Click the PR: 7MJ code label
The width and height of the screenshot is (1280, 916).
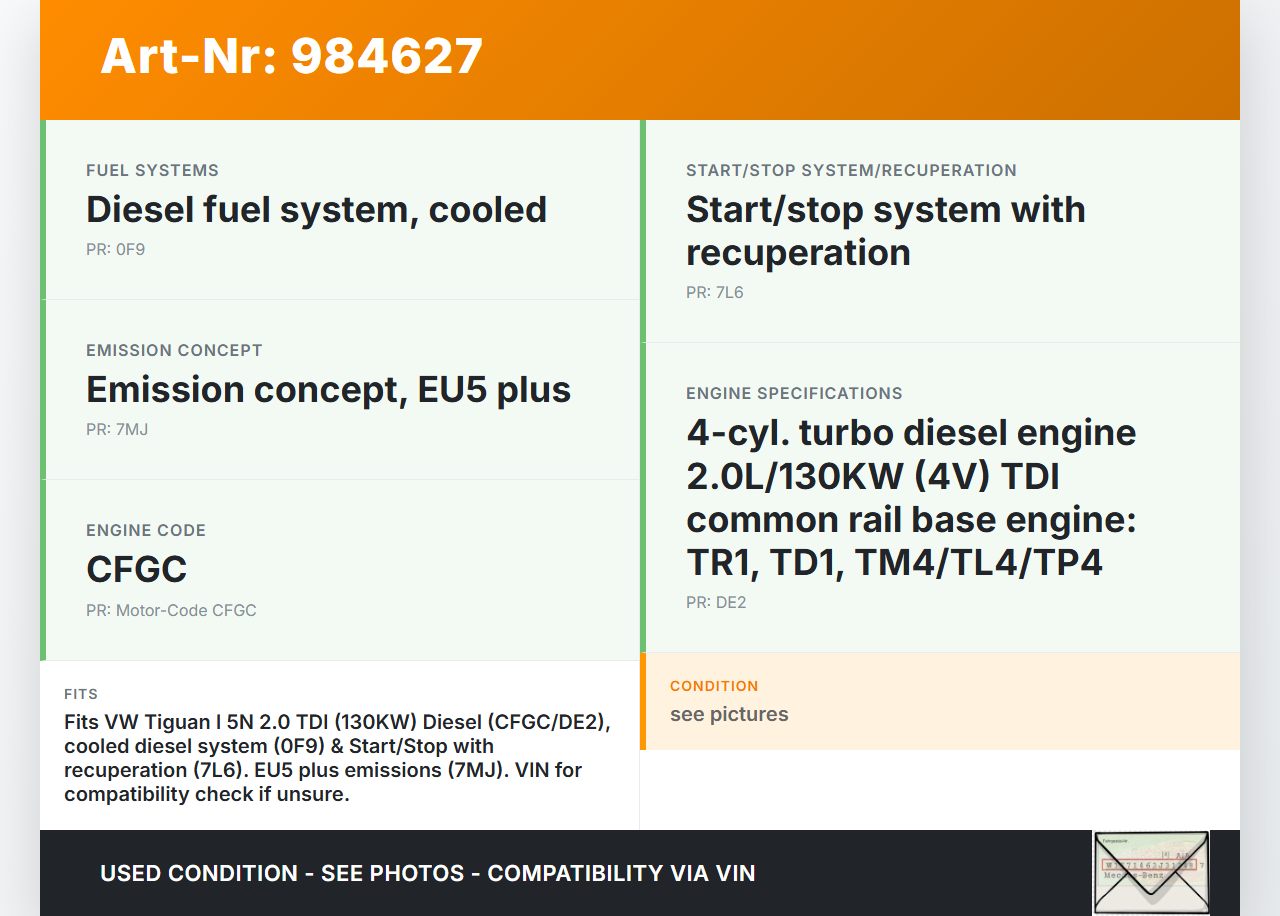[x=117, y=430]
